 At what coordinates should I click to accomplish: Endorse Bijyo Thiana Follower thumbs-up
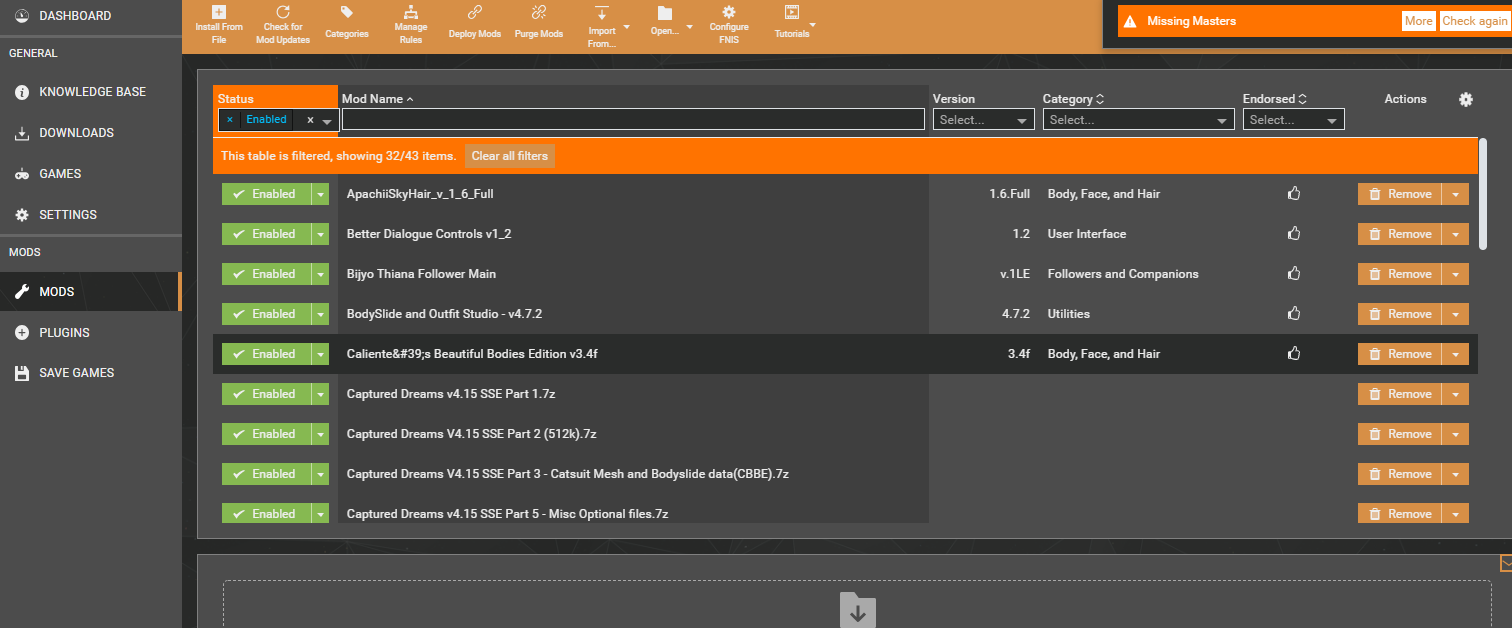point(1294,274)
